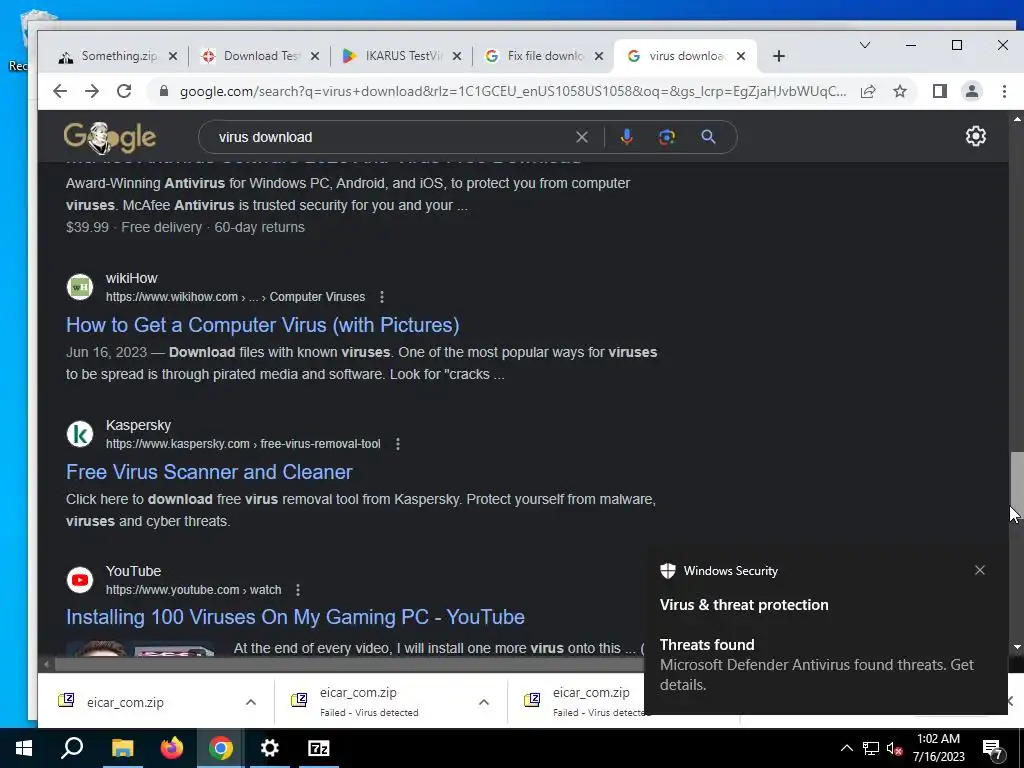This screenshot has width=1024, height=768.
Task: Open more options for YouTube result
Action: pyautogui.click(x=298, y=590)
